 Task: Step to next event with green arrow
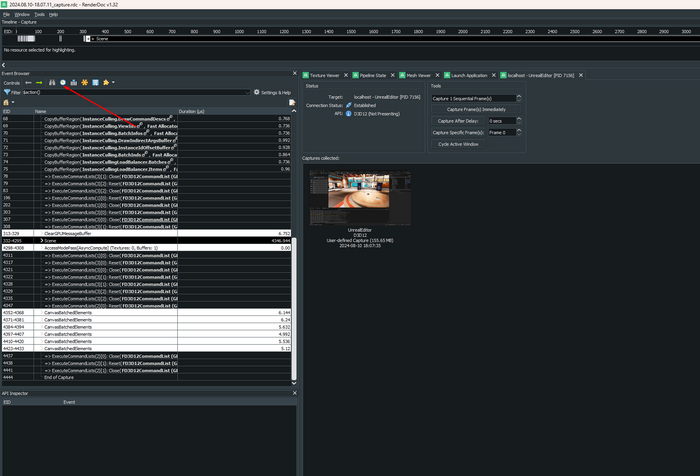[x=39, y=82]
